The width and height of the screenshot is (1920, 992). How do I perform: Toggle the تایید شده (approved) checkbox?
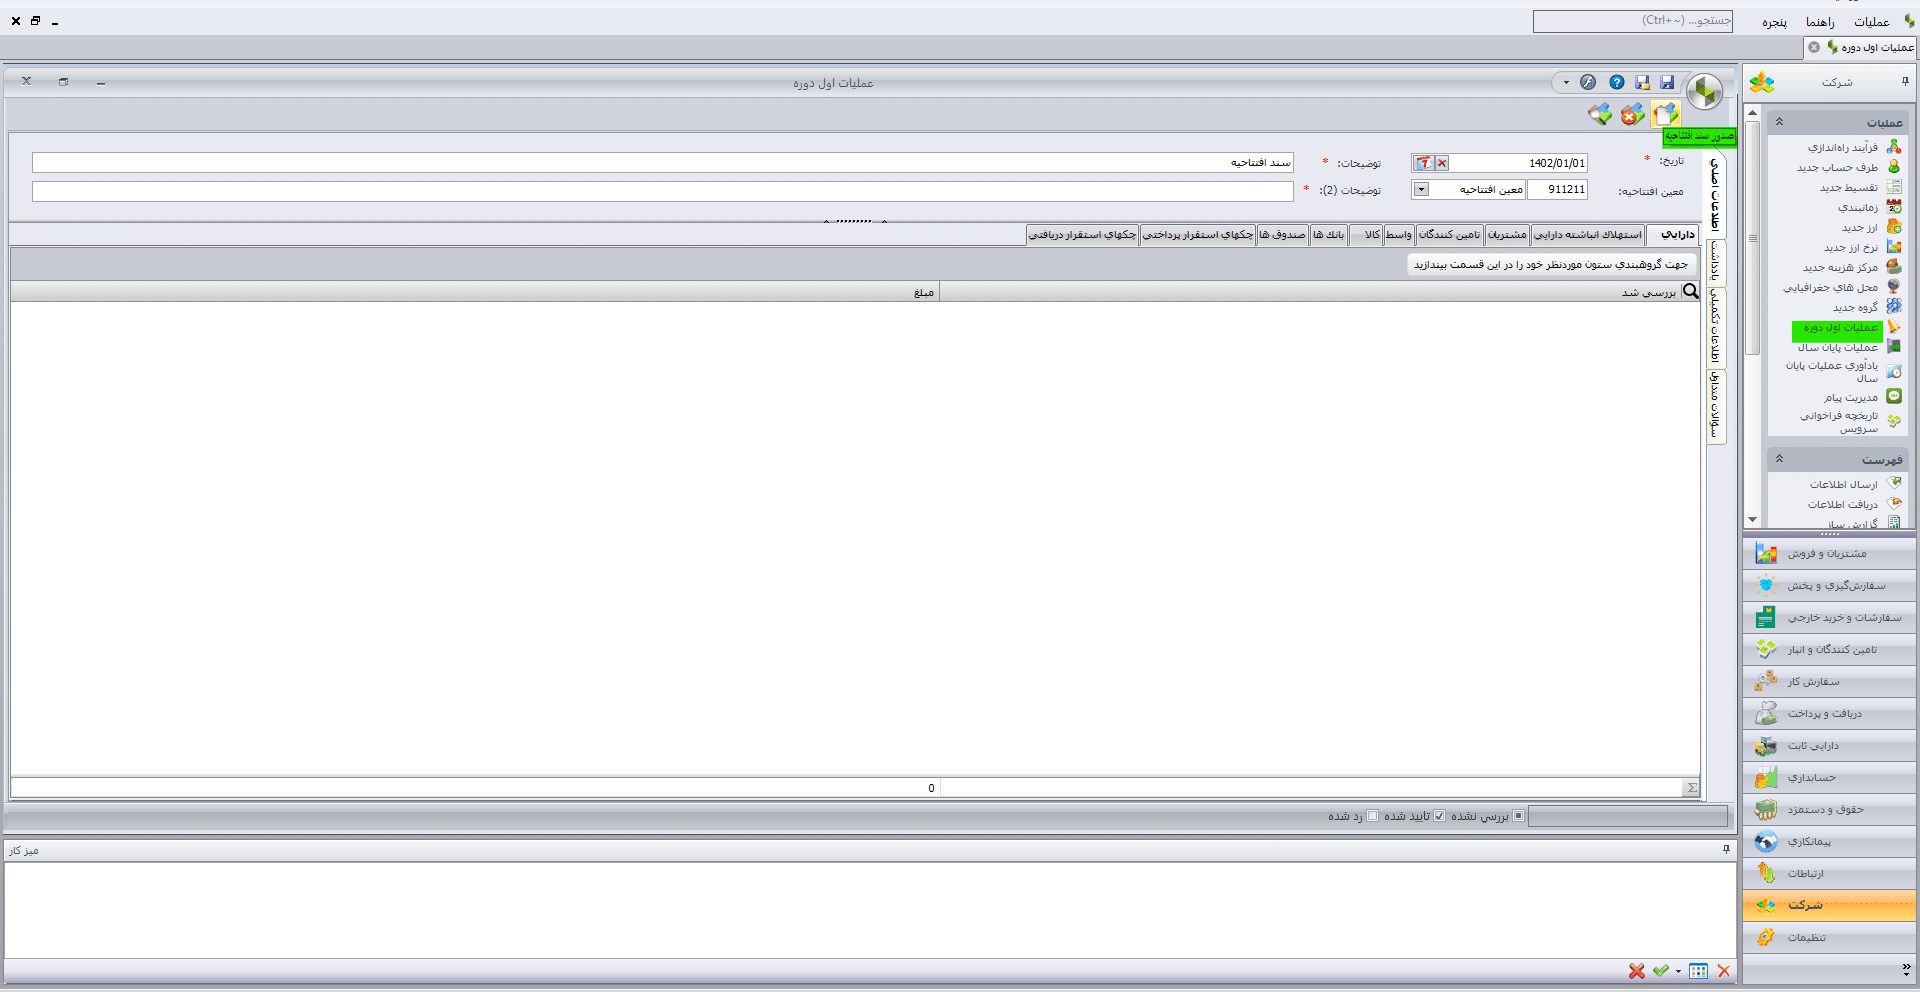point(1439,816)
